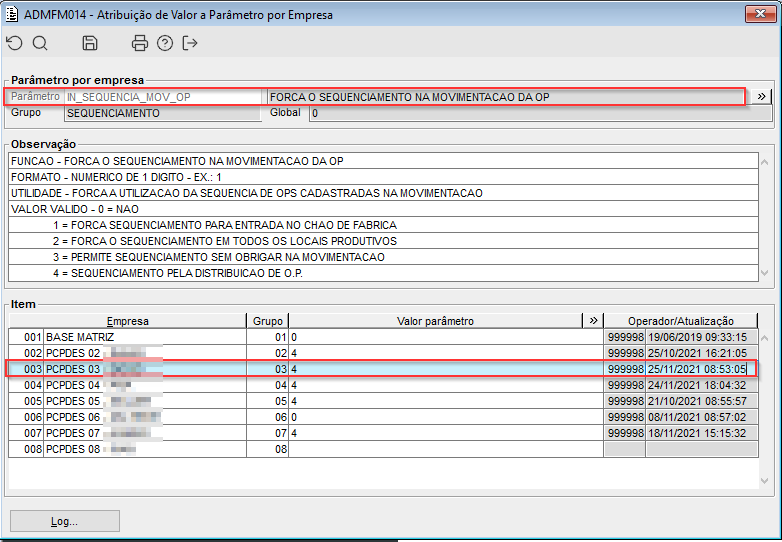
Task: Open help with the question mark icon
Action: pos(165,43)
